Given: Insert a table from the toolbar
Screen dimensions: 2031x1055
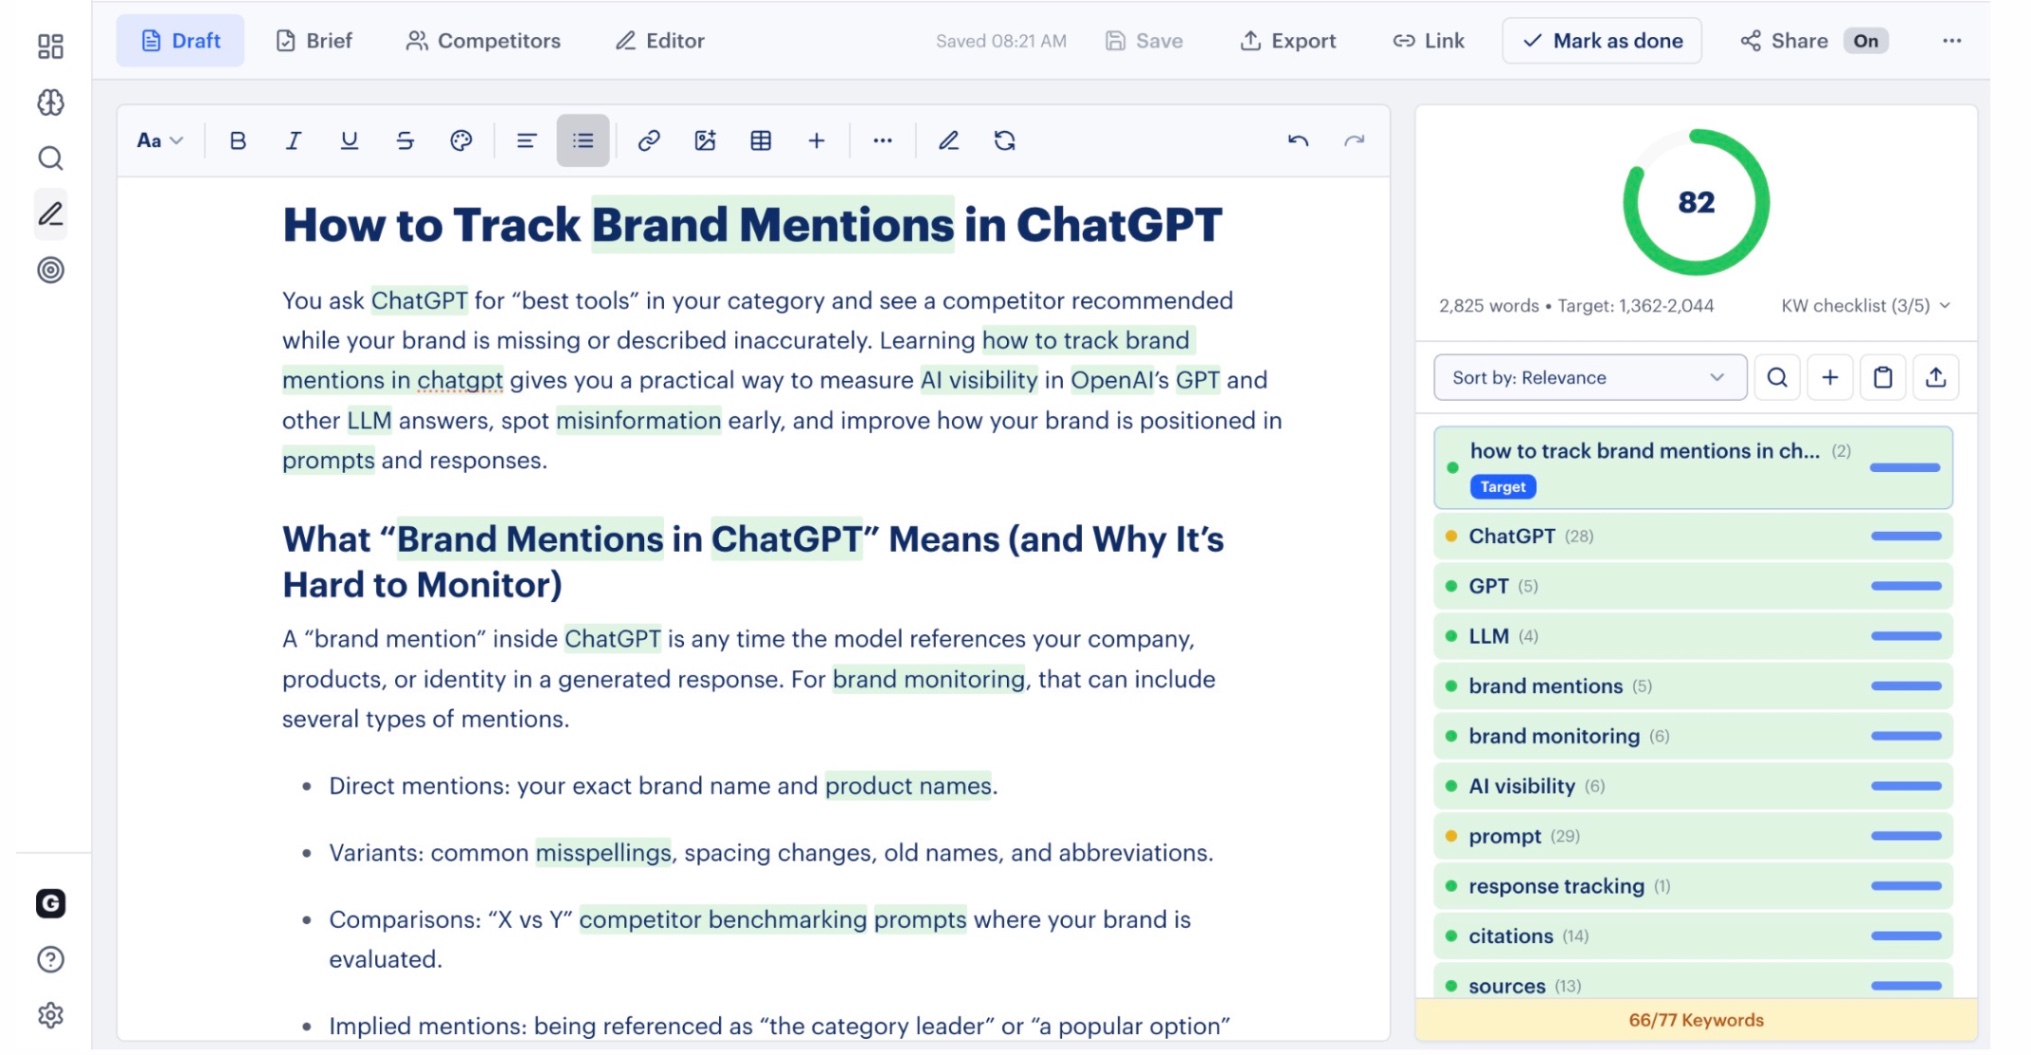Looking at the screenshot, I should click(x=761, y=141).
